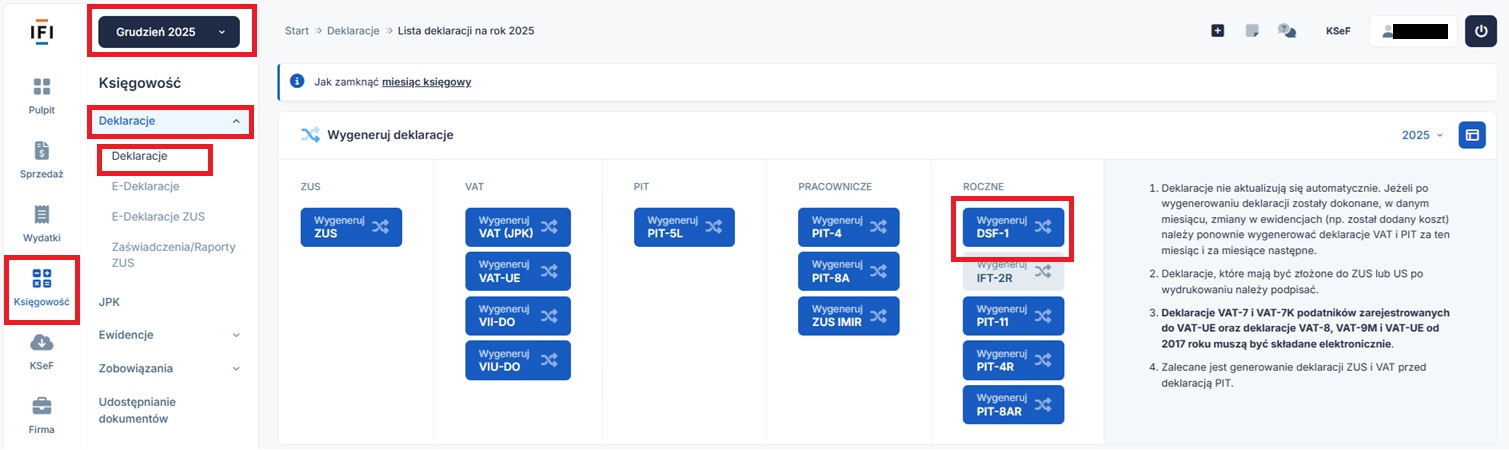Open the Grudzień 2025 month dropdown
This screenshot has width=1509, height=450.
pyautogui.click(x=169, y=31)
